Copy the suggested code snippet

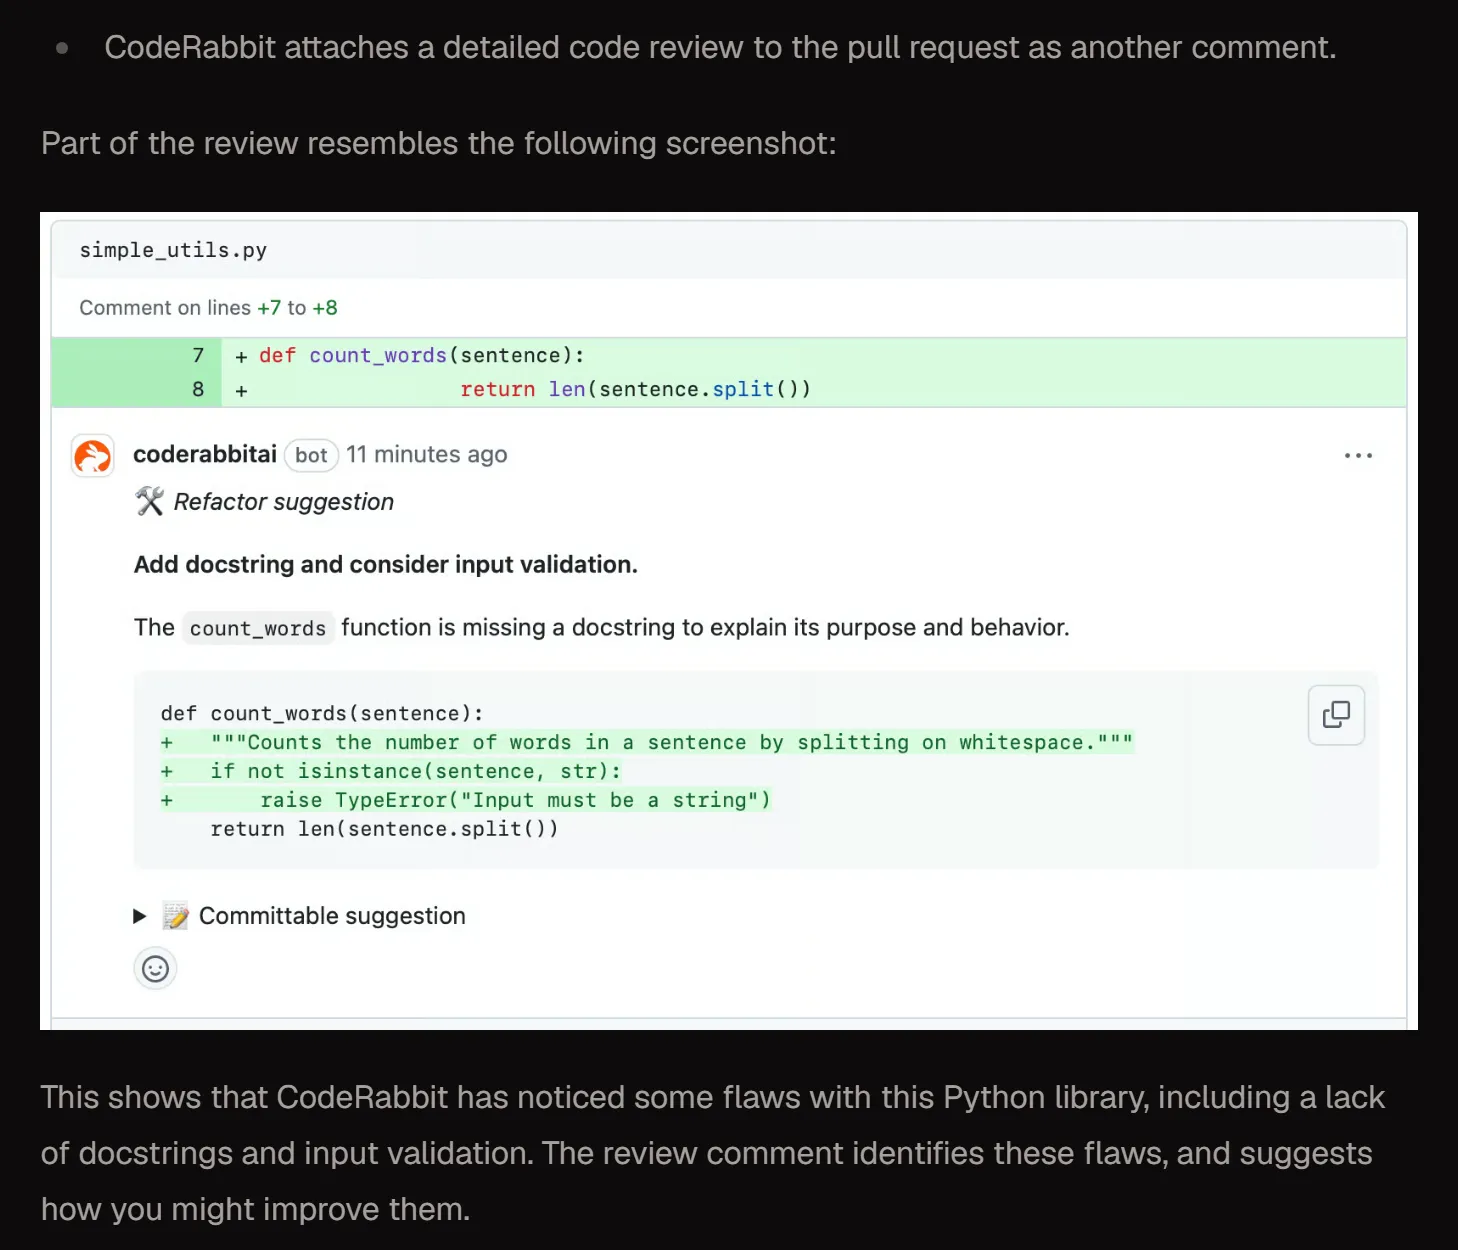tap(1336, 715)
